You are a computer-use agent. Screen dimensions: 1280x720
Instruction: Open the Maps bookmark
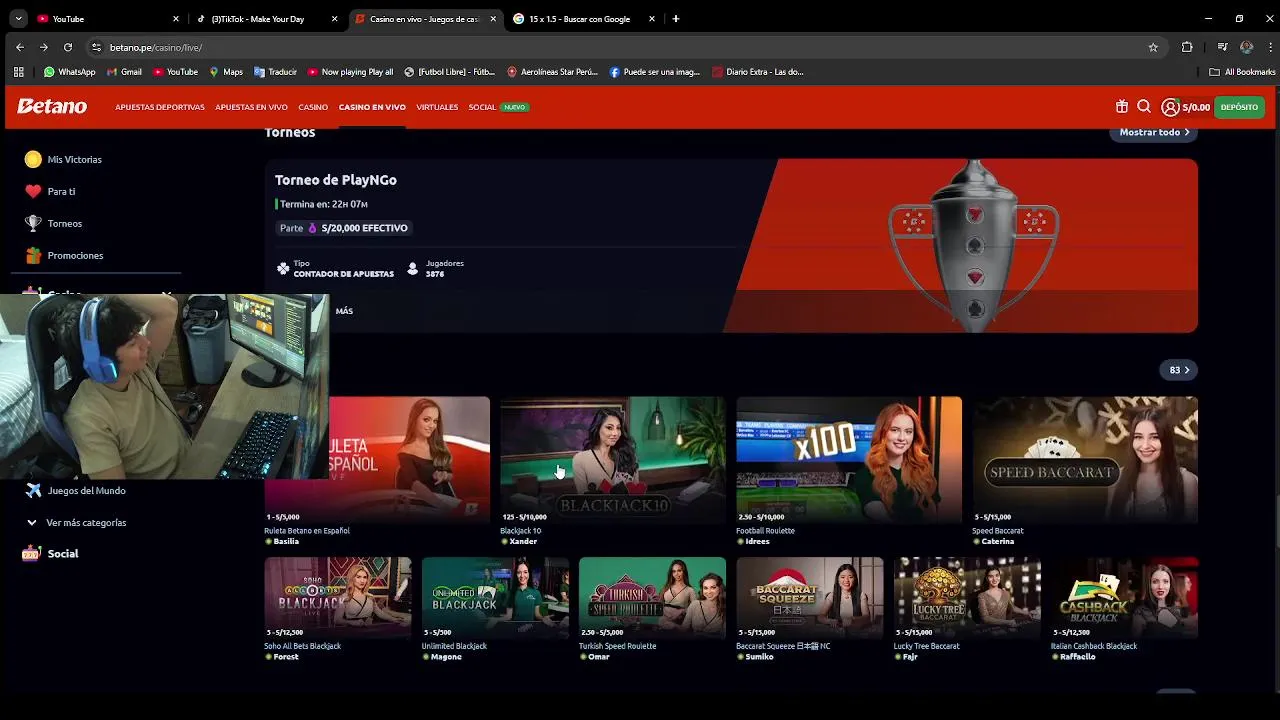tap(226, 72)
